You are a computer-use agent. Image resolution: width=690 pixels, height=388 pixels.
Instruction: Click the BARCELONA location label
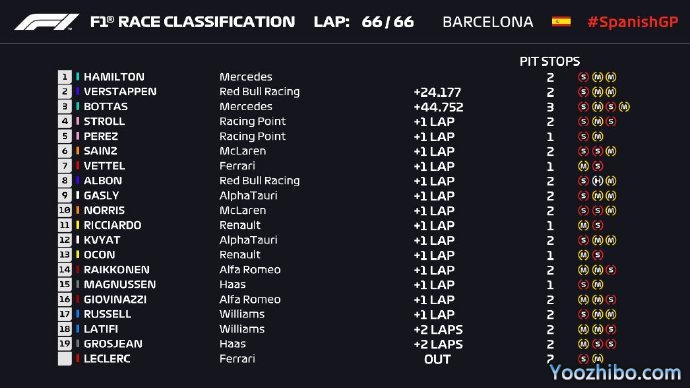click(x=488, y=22)
